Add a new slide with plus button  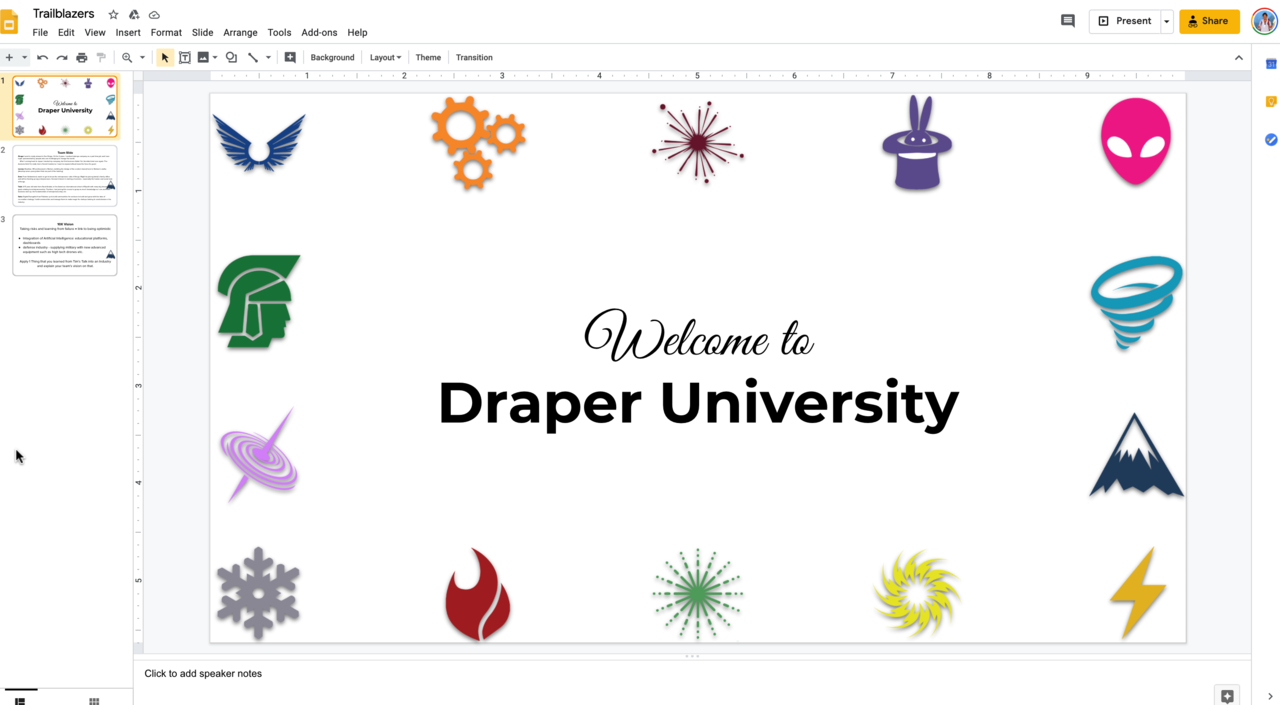tap(9, 58)
